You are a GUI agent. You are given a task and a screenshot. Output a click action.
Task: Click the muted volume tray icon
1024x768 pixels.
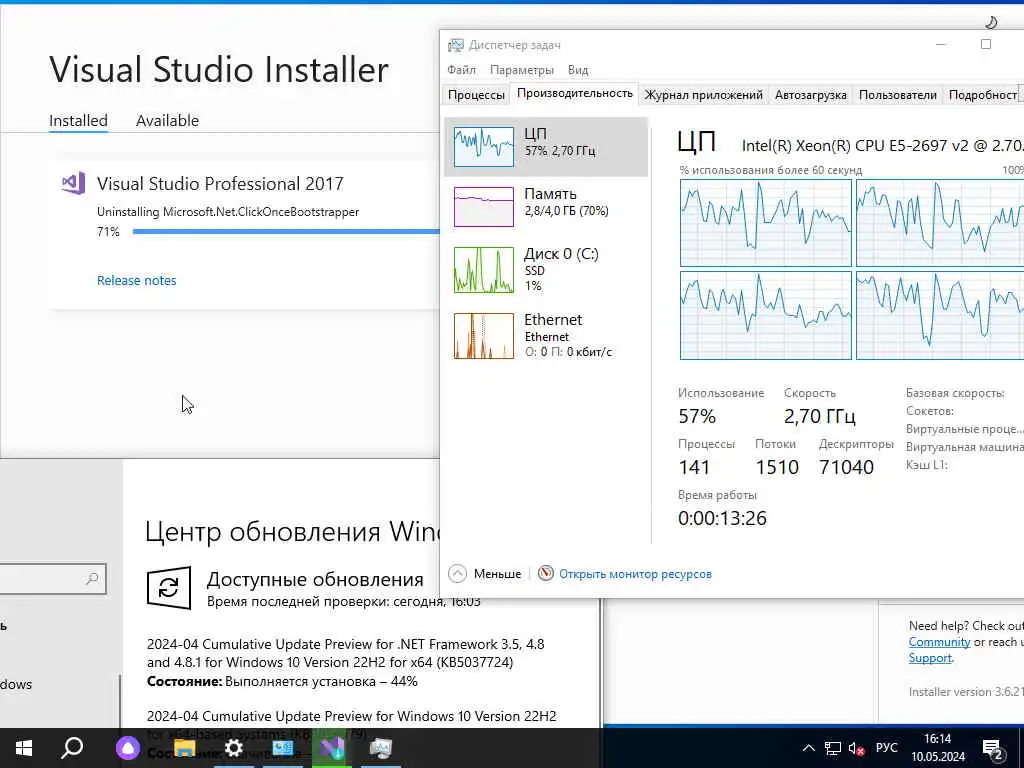856,748
